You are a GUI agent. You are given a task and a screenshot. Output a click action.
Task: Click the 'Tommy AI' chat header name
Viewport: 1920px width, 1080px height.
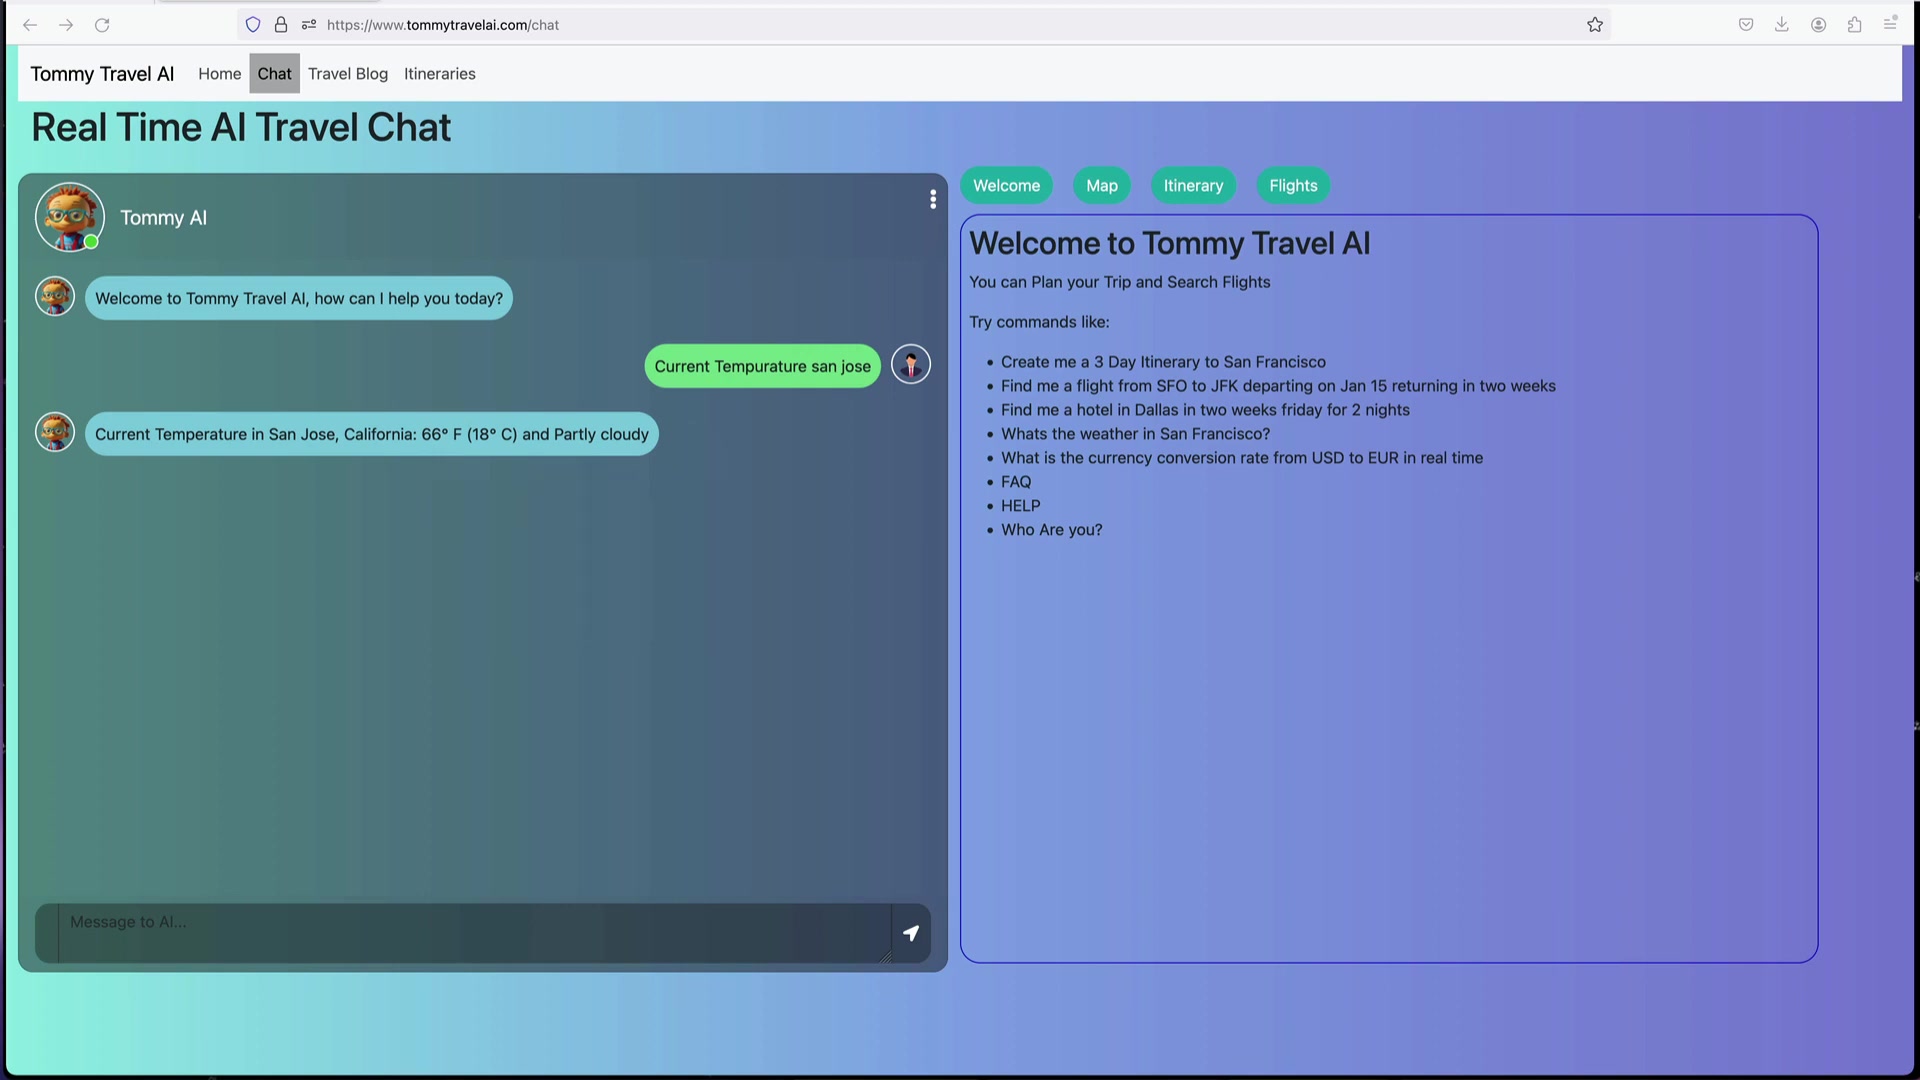pos(163,217)
